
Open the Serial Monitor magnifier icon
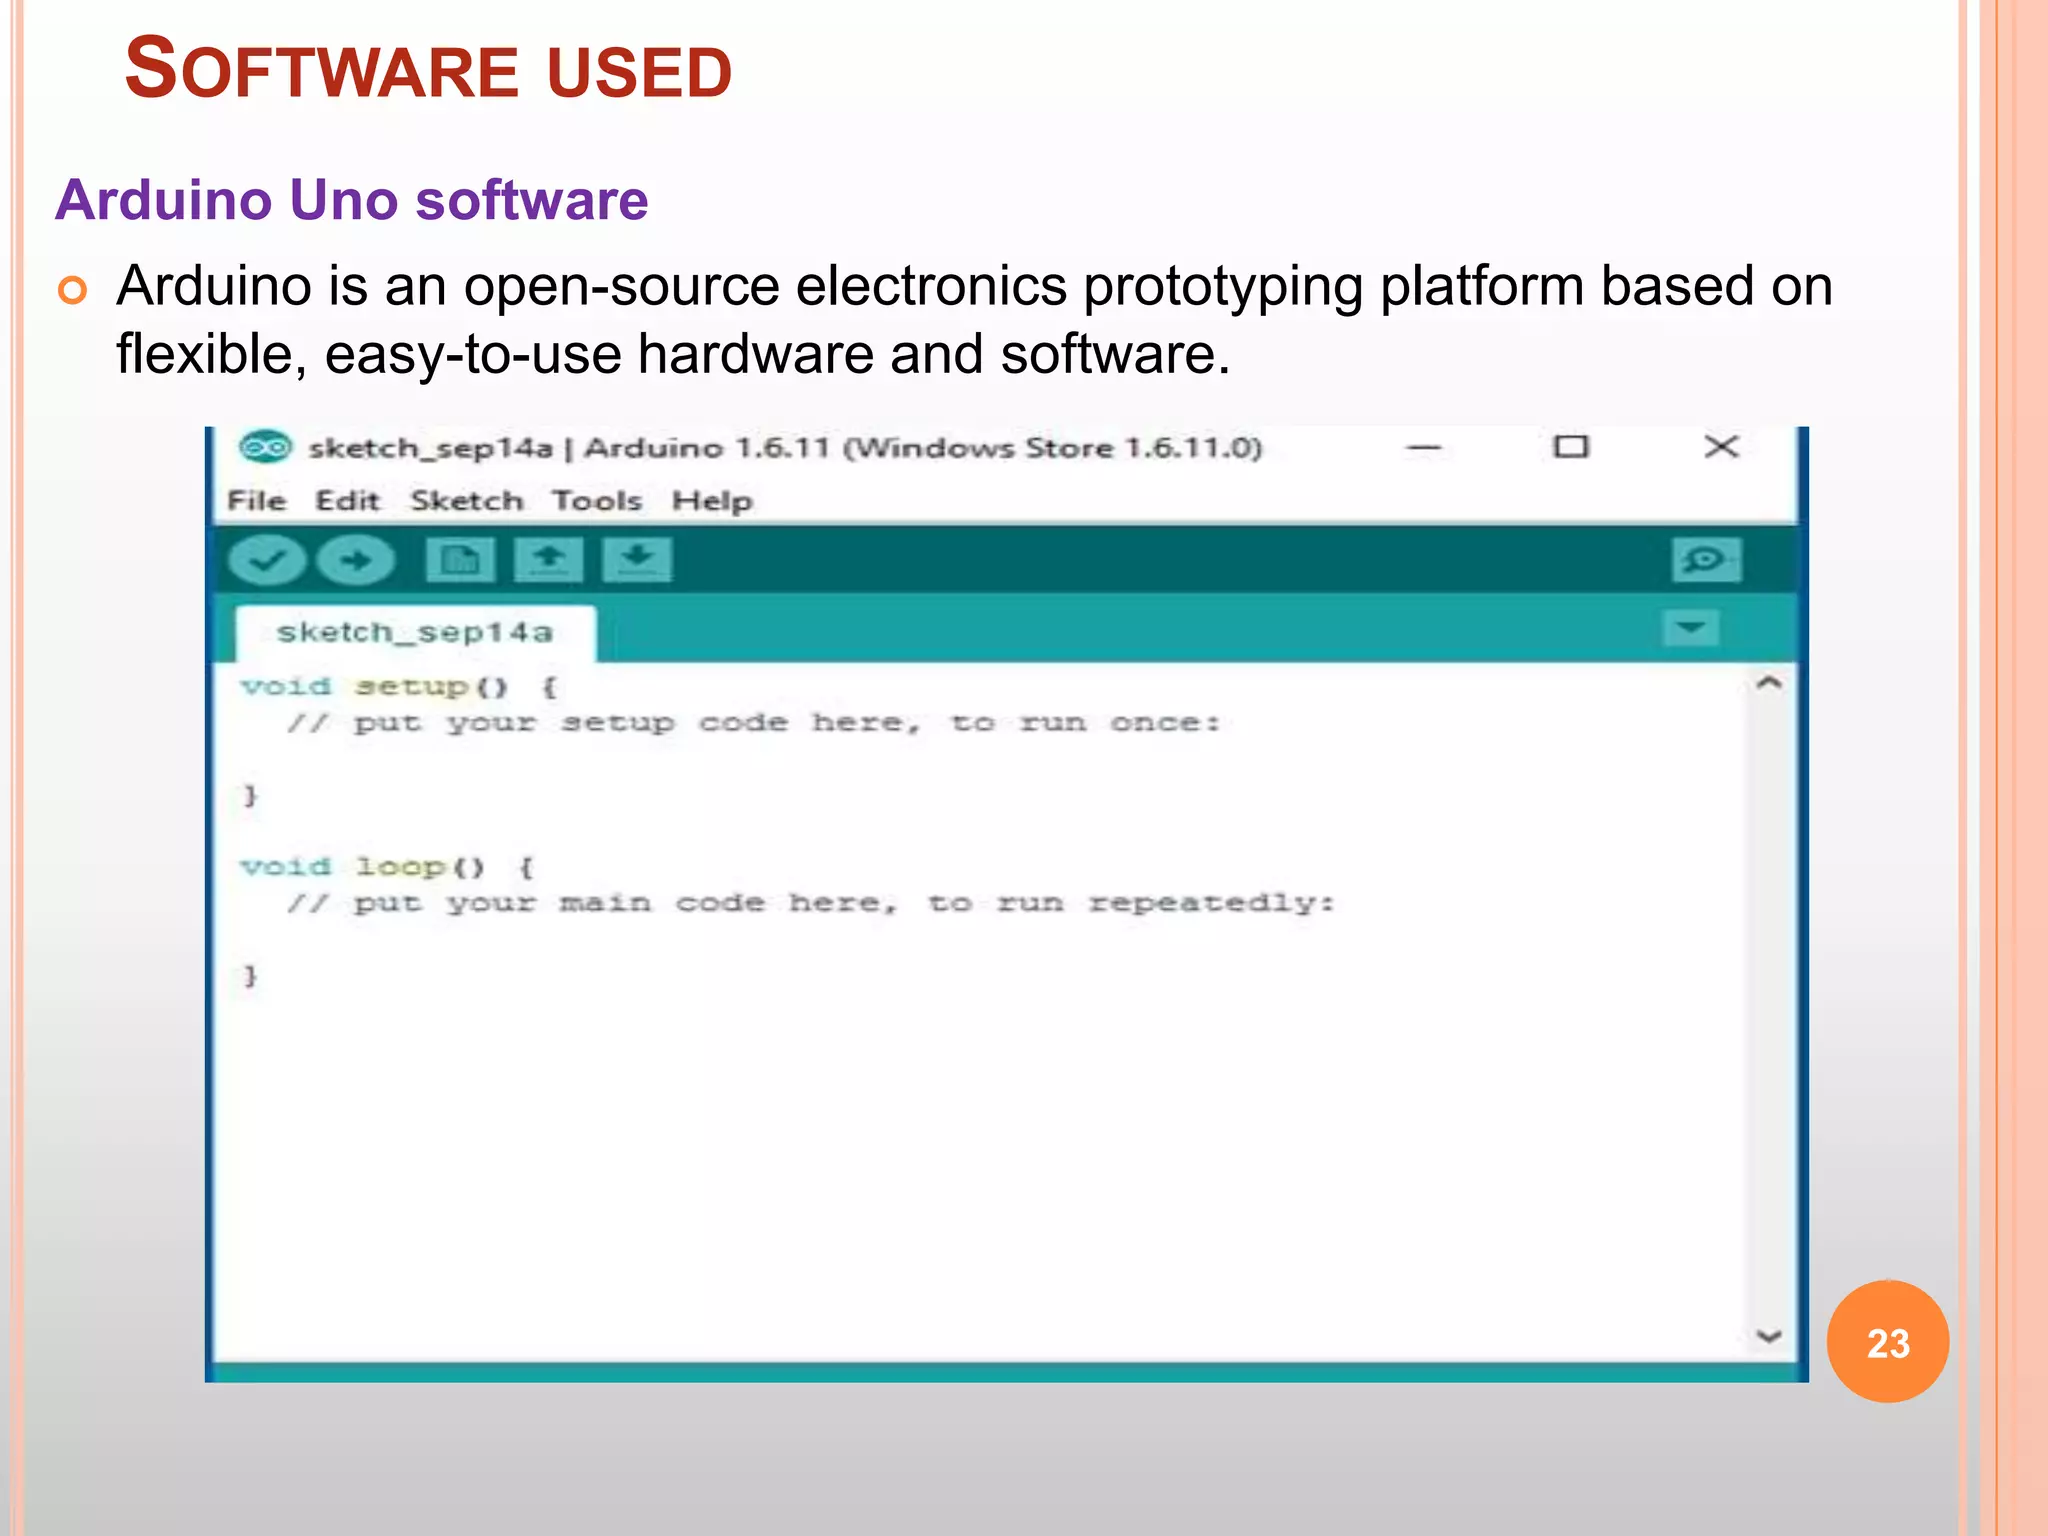coord(1706,560)
